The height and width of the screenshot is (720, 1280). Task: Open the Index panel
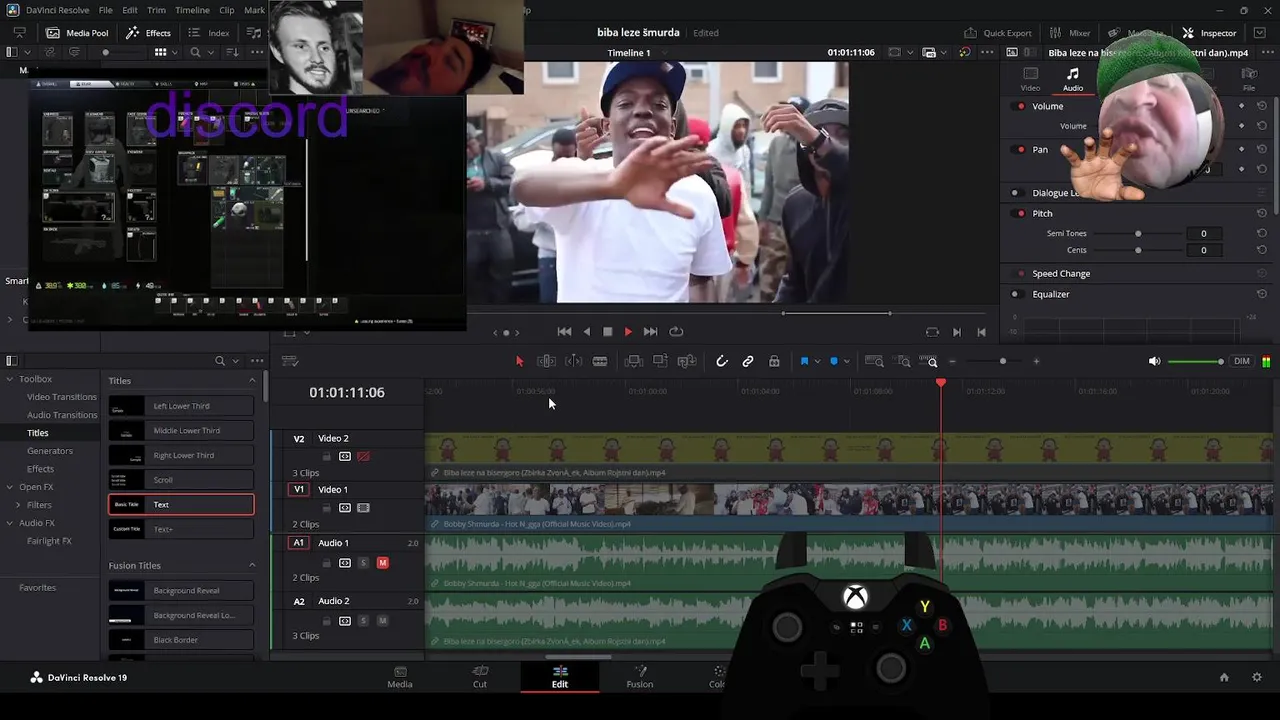coord(209,33)
